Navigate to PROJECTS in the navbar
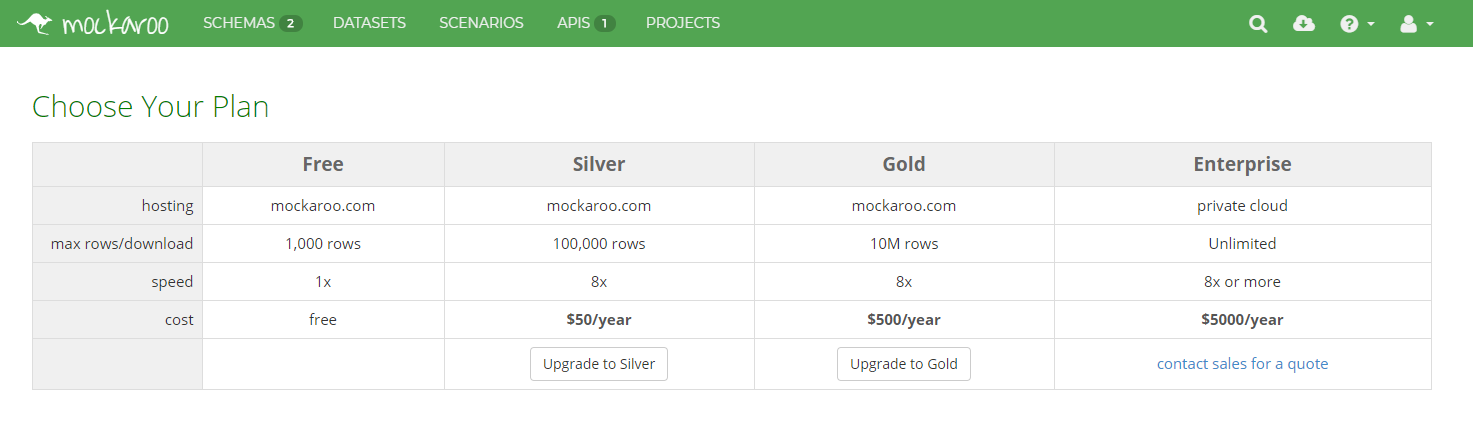This screenshot has height=425, width=1473. (683, 23)
